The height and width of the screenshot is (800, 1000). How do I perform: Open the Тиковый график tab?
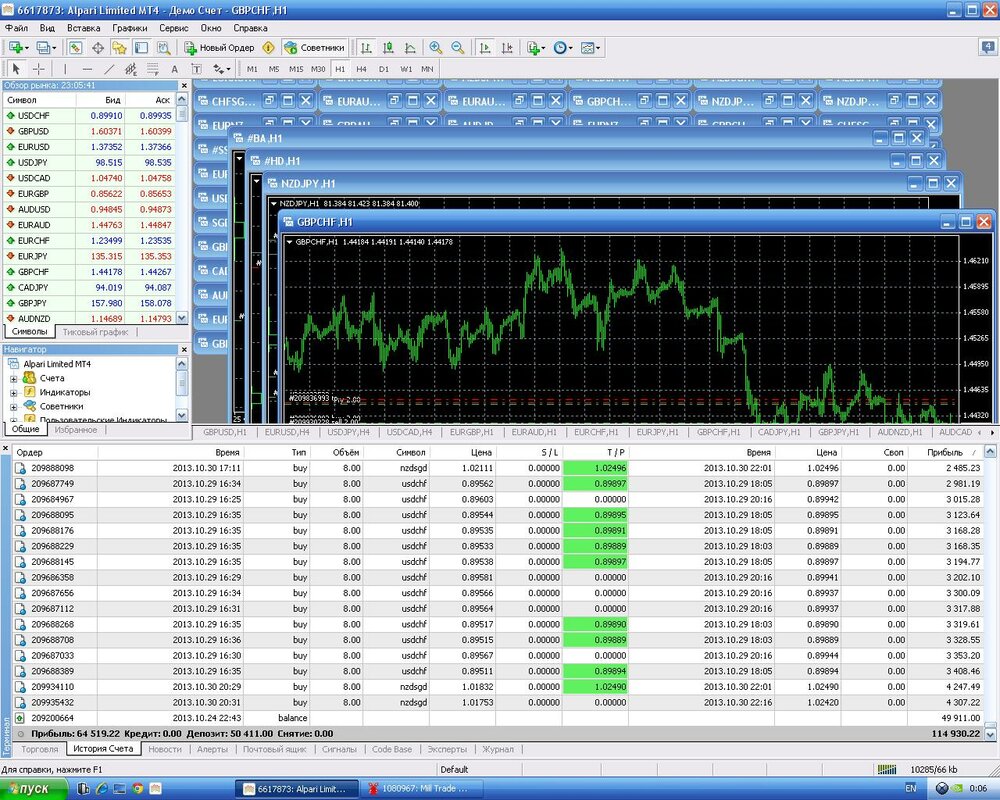point(94,332)
